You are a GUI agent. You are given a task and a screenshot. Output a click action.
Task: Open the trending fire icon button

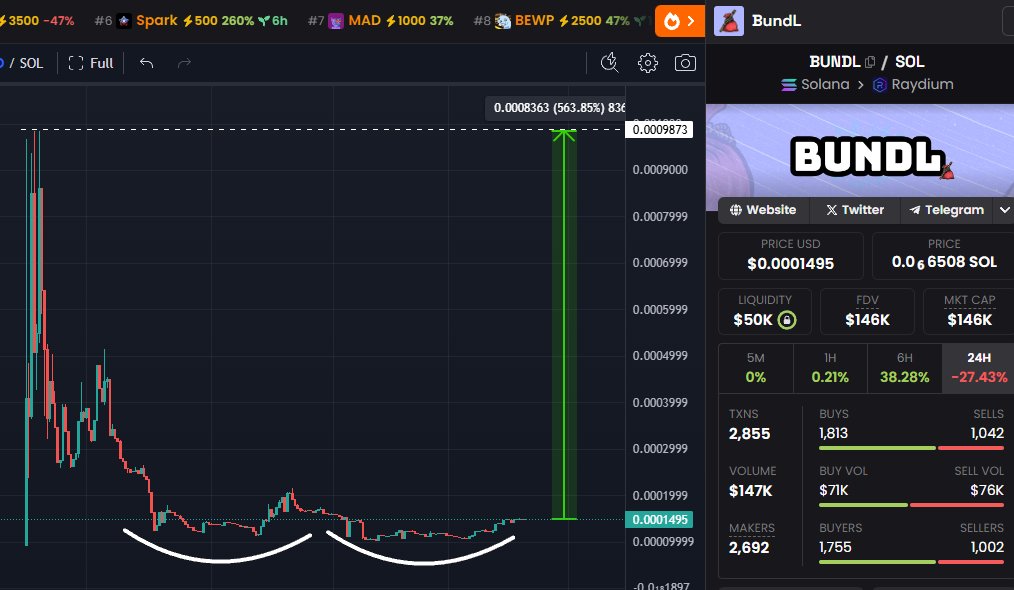coord(680,21)
